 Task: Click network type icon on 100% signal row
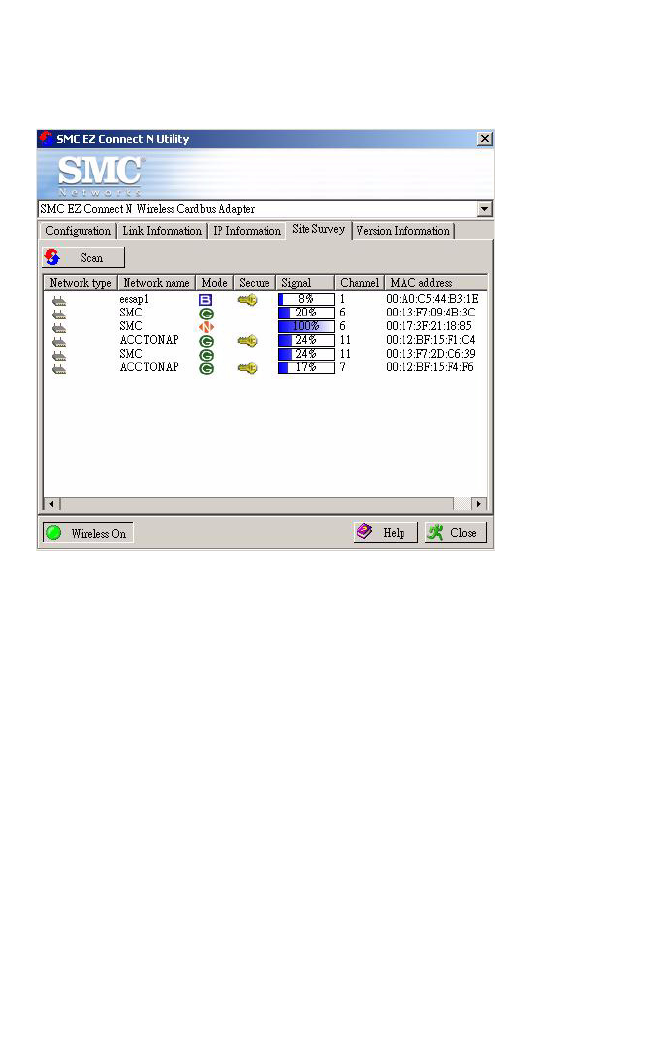pyautogui.click(x=59, y=328)
